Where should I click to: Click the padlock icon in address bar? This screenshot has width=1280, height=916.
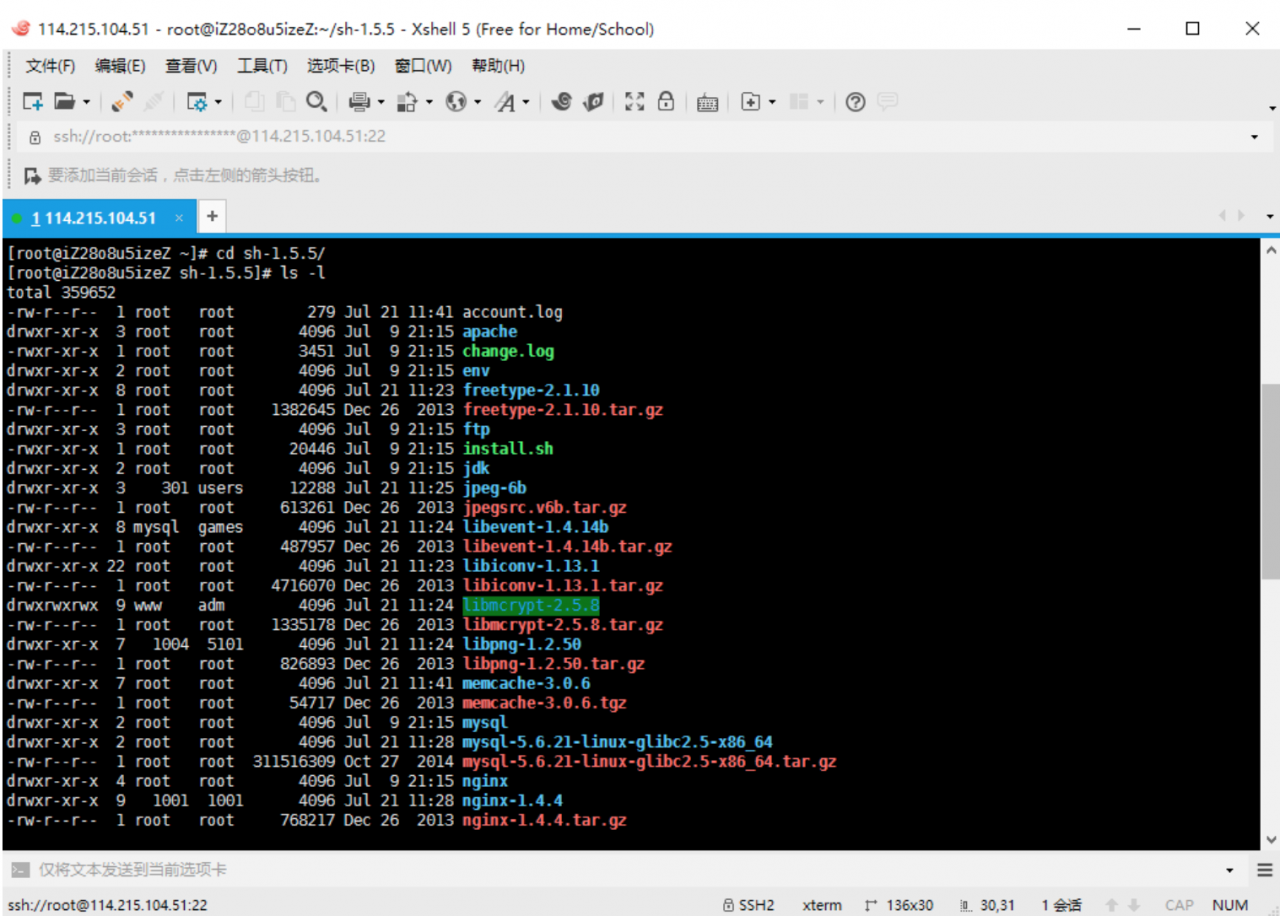click(x=35, y=137)
